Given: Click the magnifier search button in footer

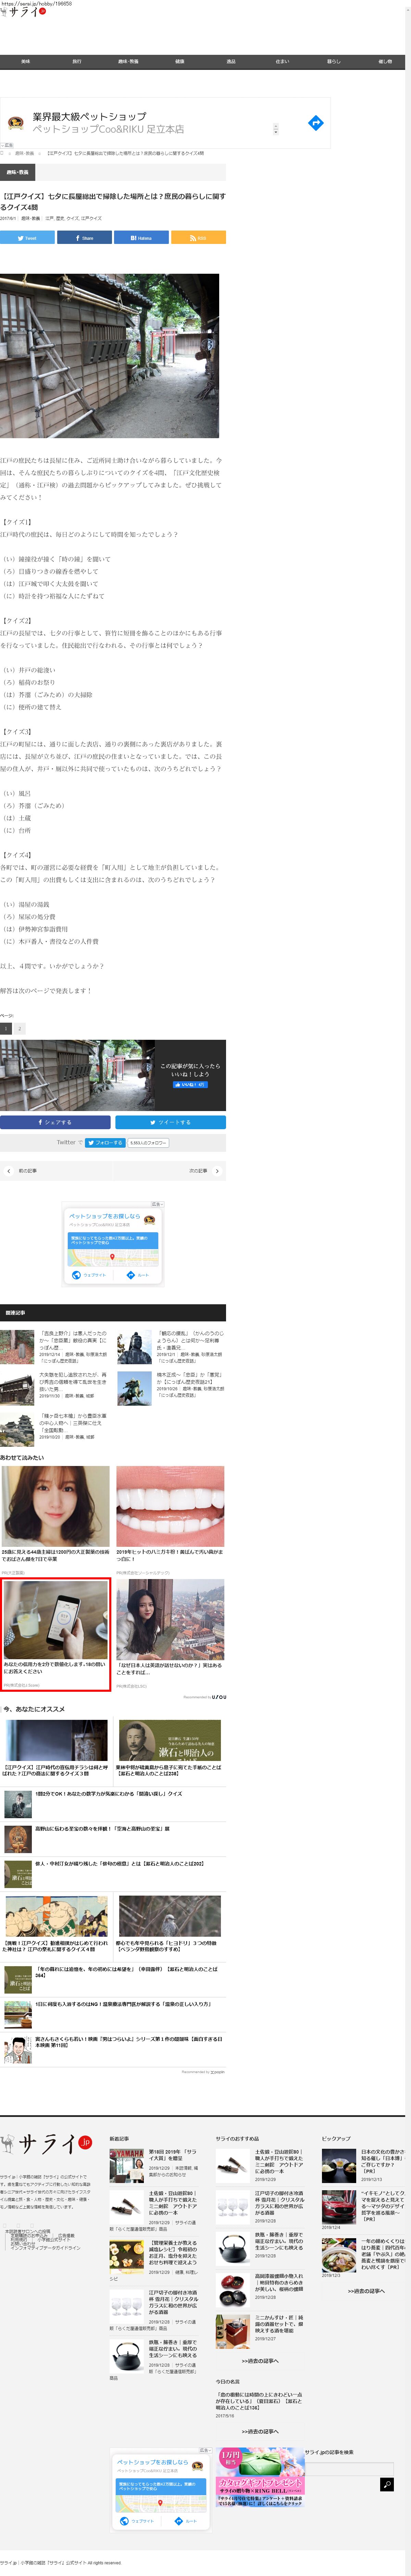Looking at the screenshot, I should coord(386,2484).
